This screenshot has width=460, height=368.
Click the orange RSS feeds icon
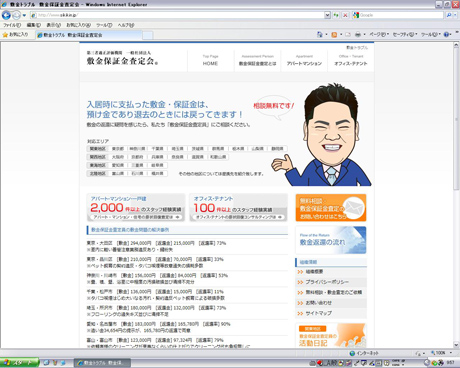pyautogui.click(x=334, y=34)
